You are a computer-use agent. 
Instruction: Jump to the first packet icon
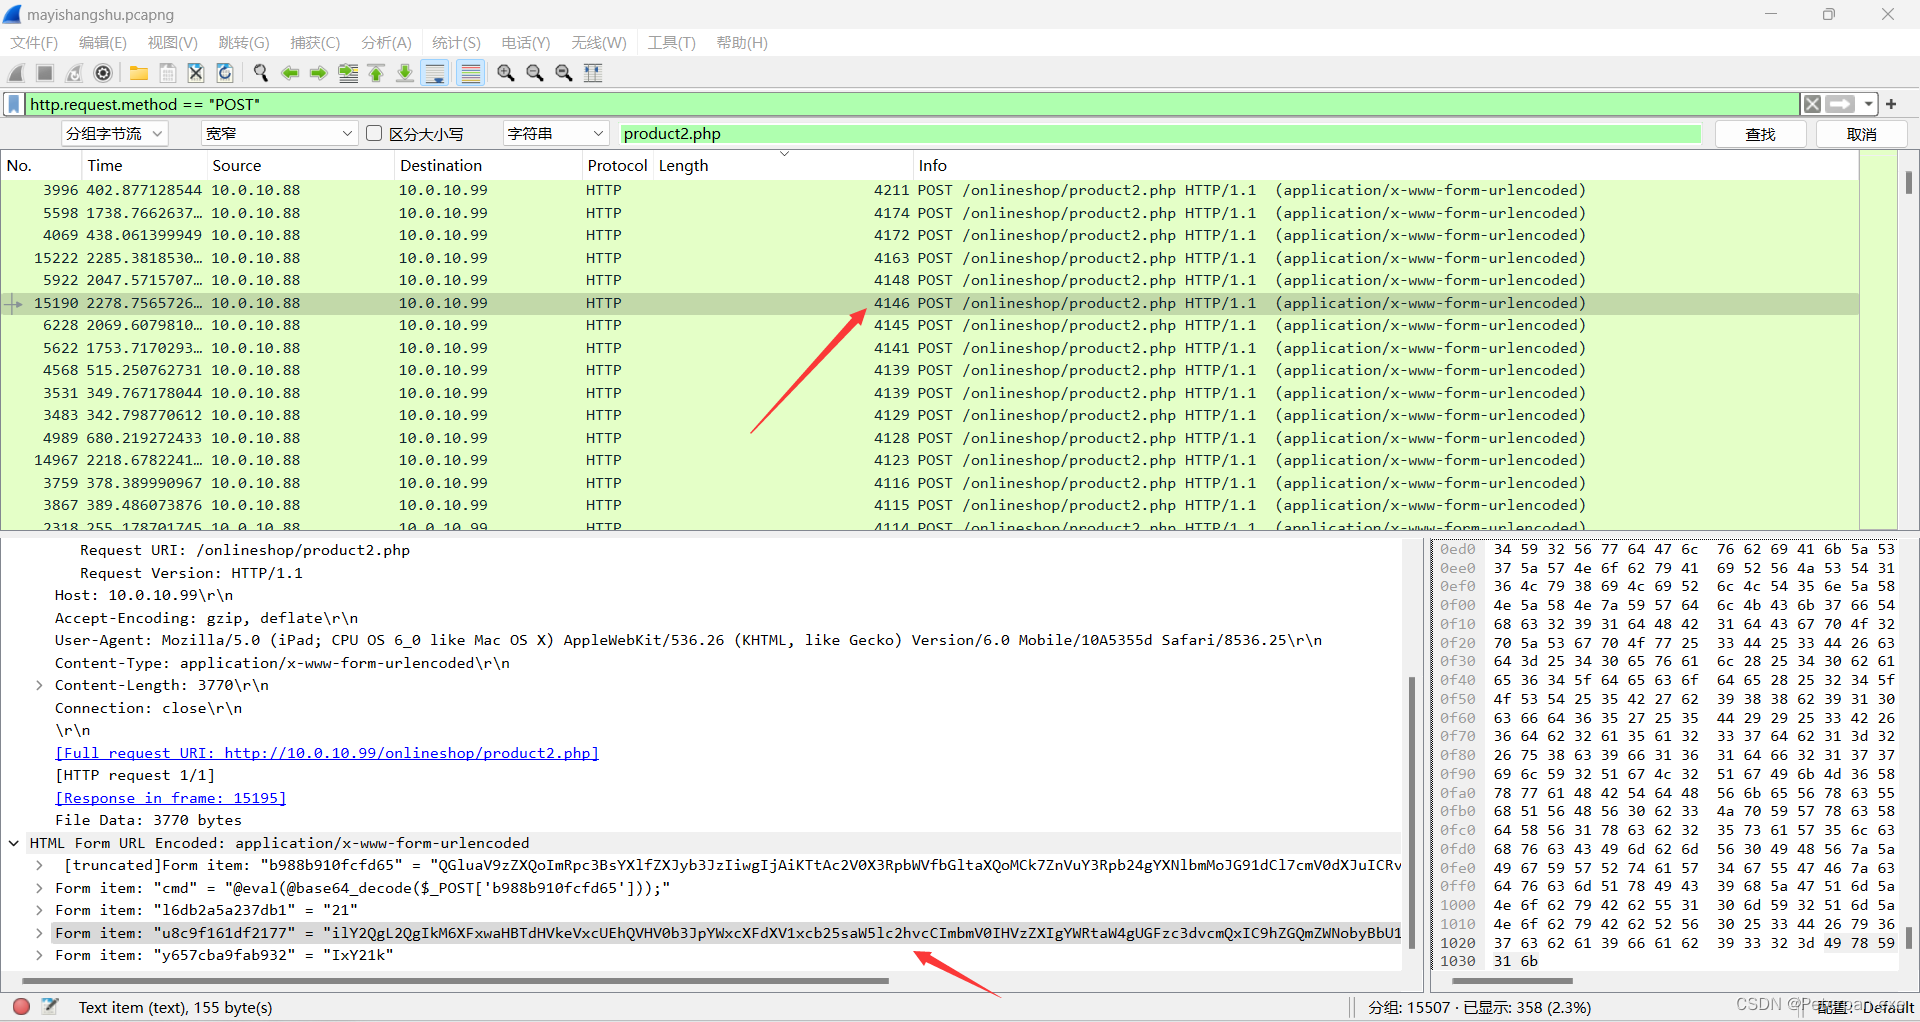(376, 73)
